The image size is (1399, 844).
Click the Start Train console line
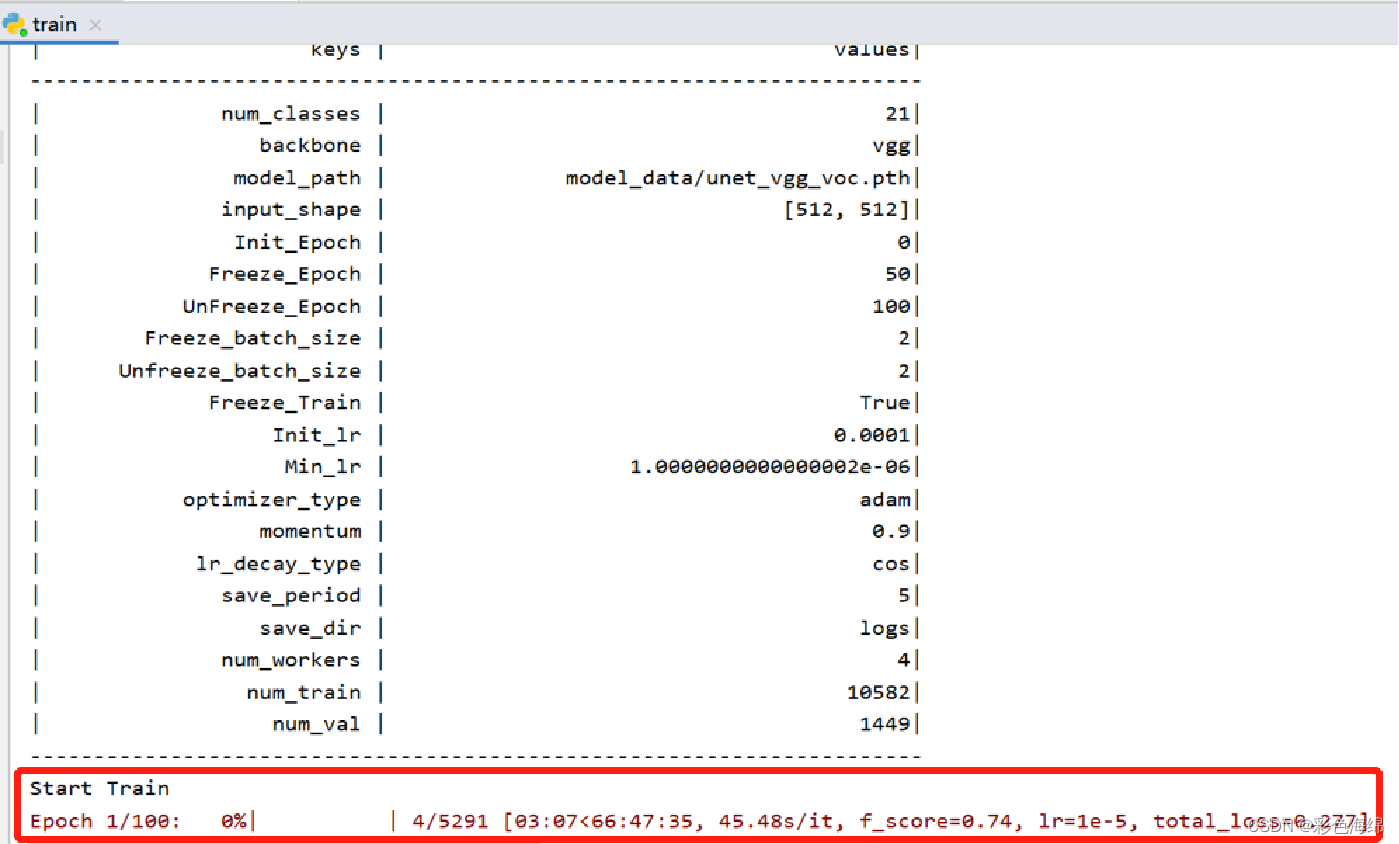[x=98, y=788]
